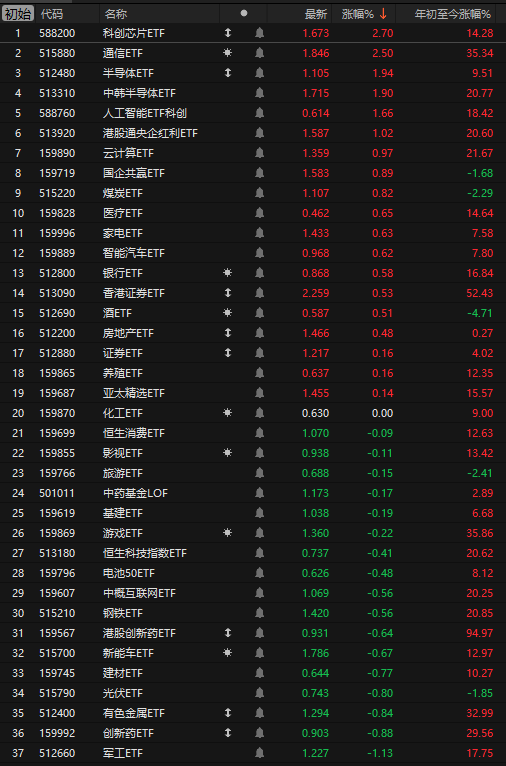Sort by the 最新 column header
Screen dimensions: 506x766
coord(316,14)
